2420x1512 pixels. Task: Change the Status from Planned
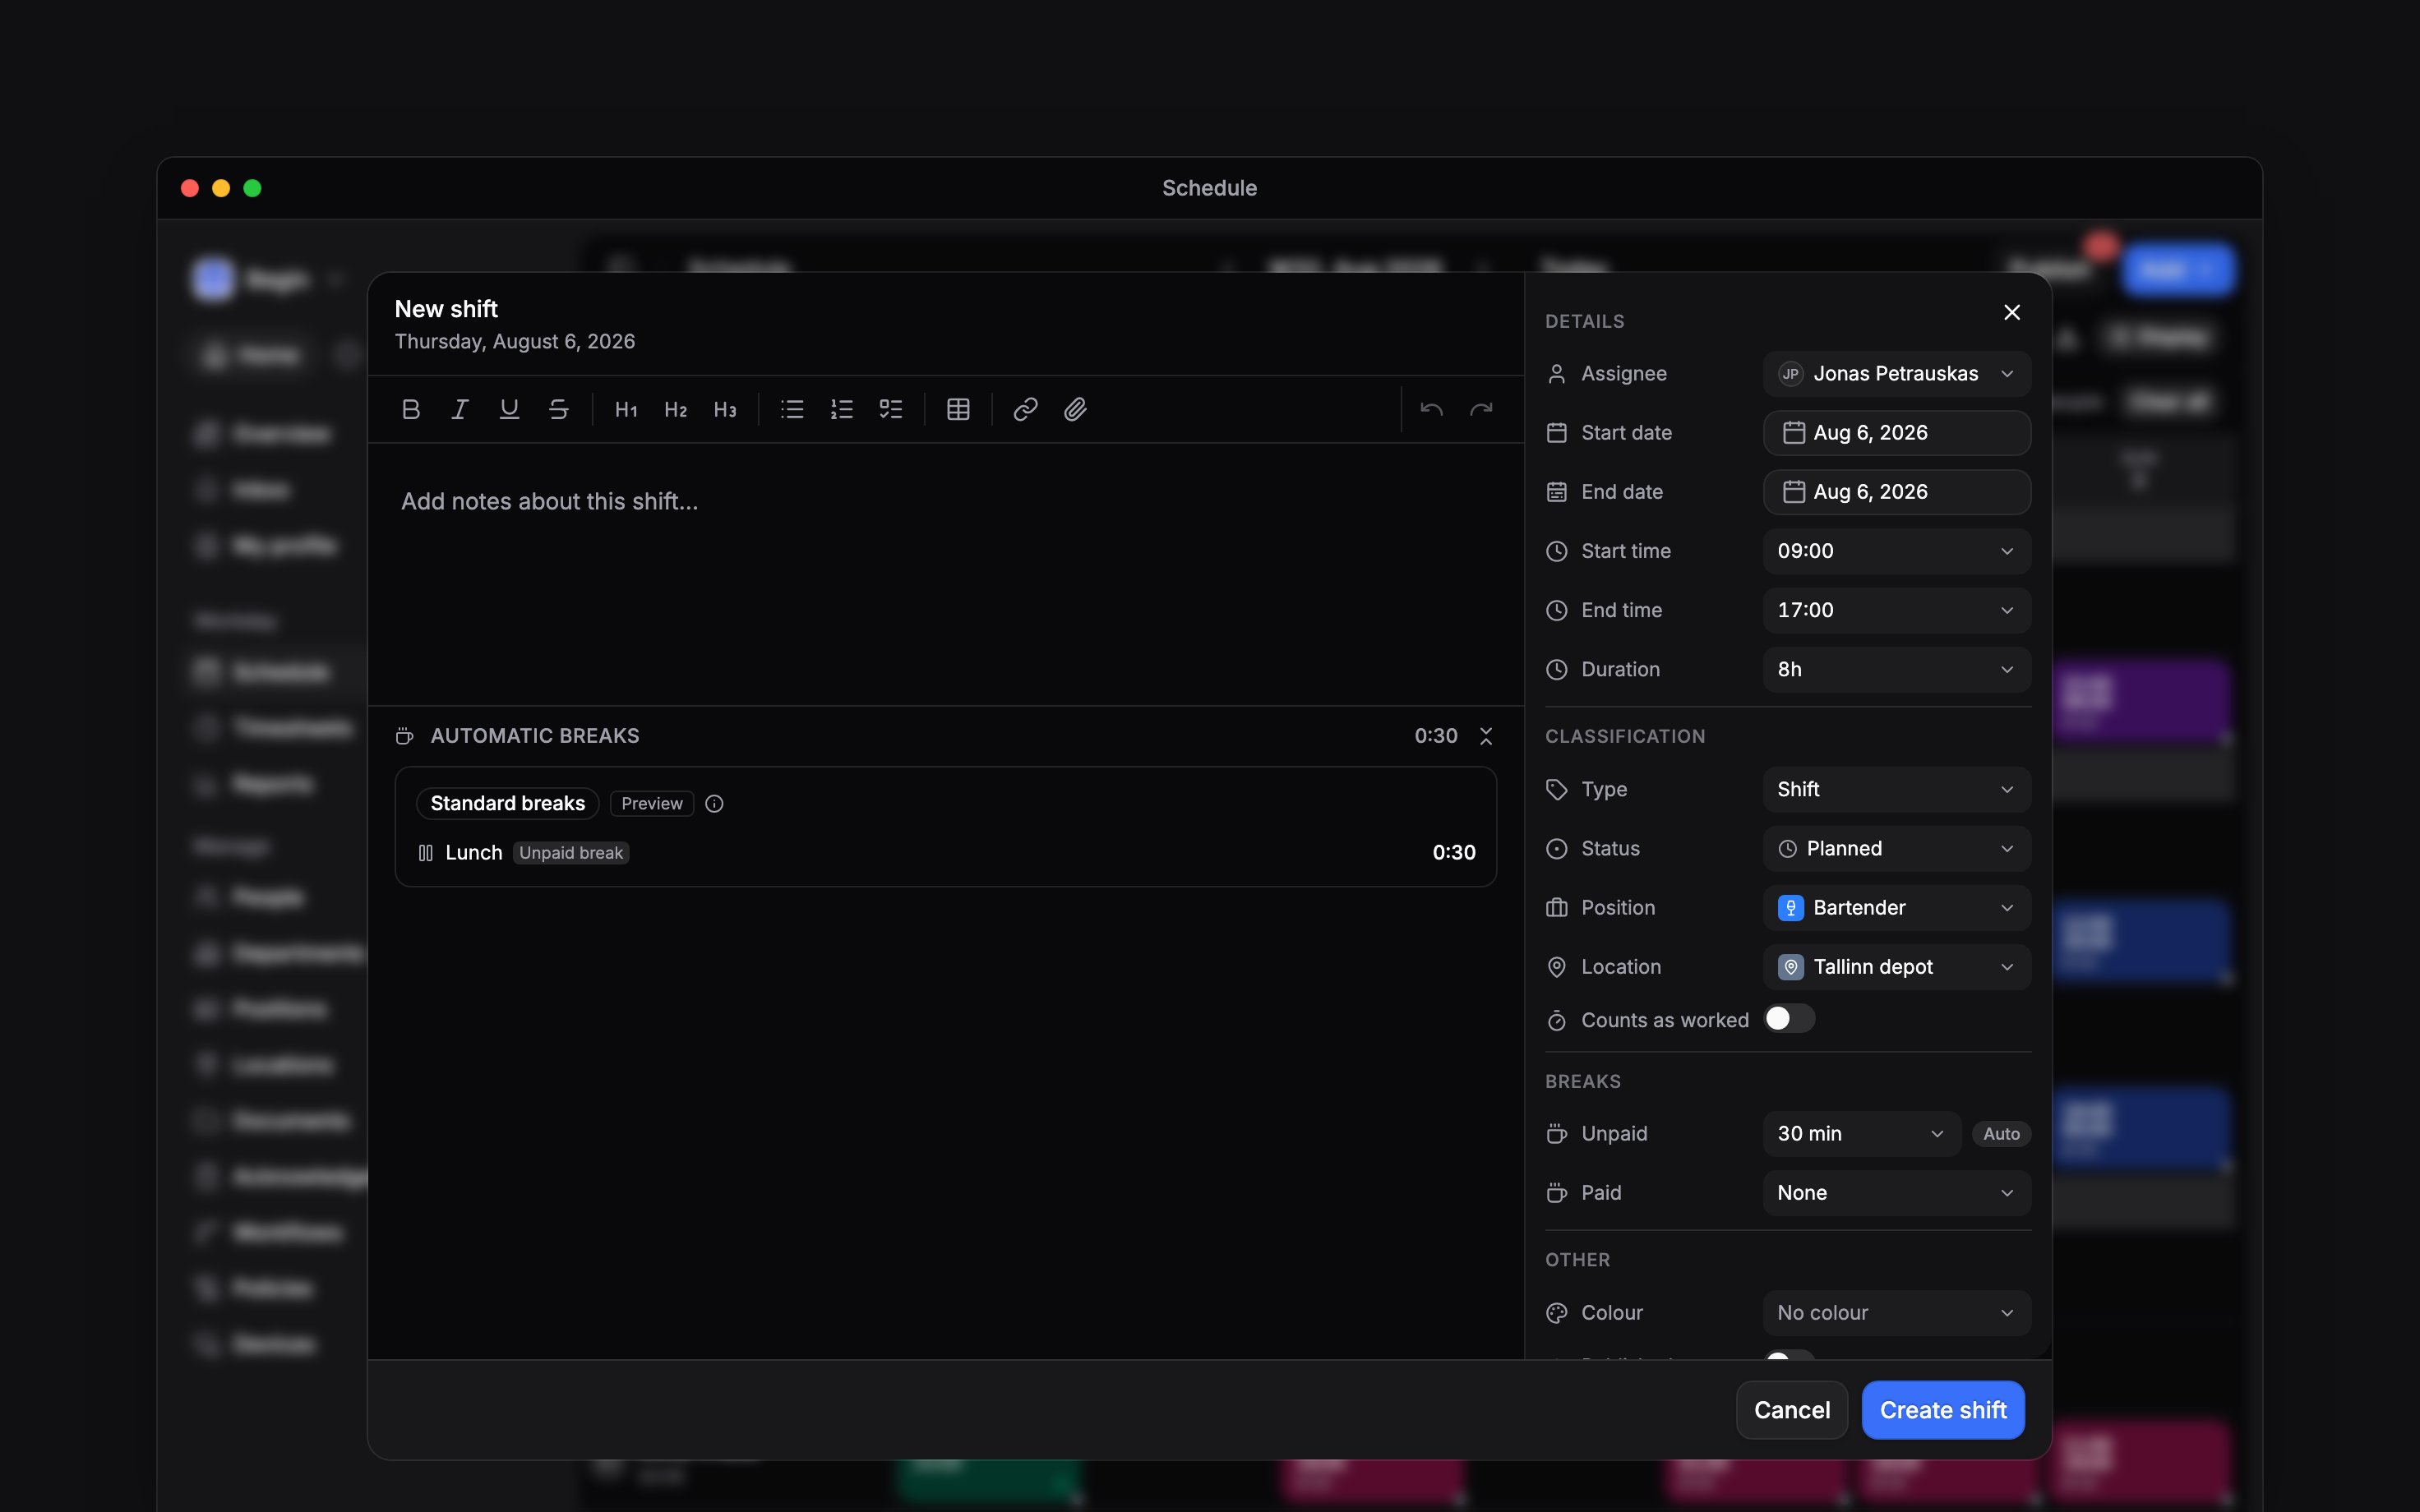click(x=1896, y=848)
